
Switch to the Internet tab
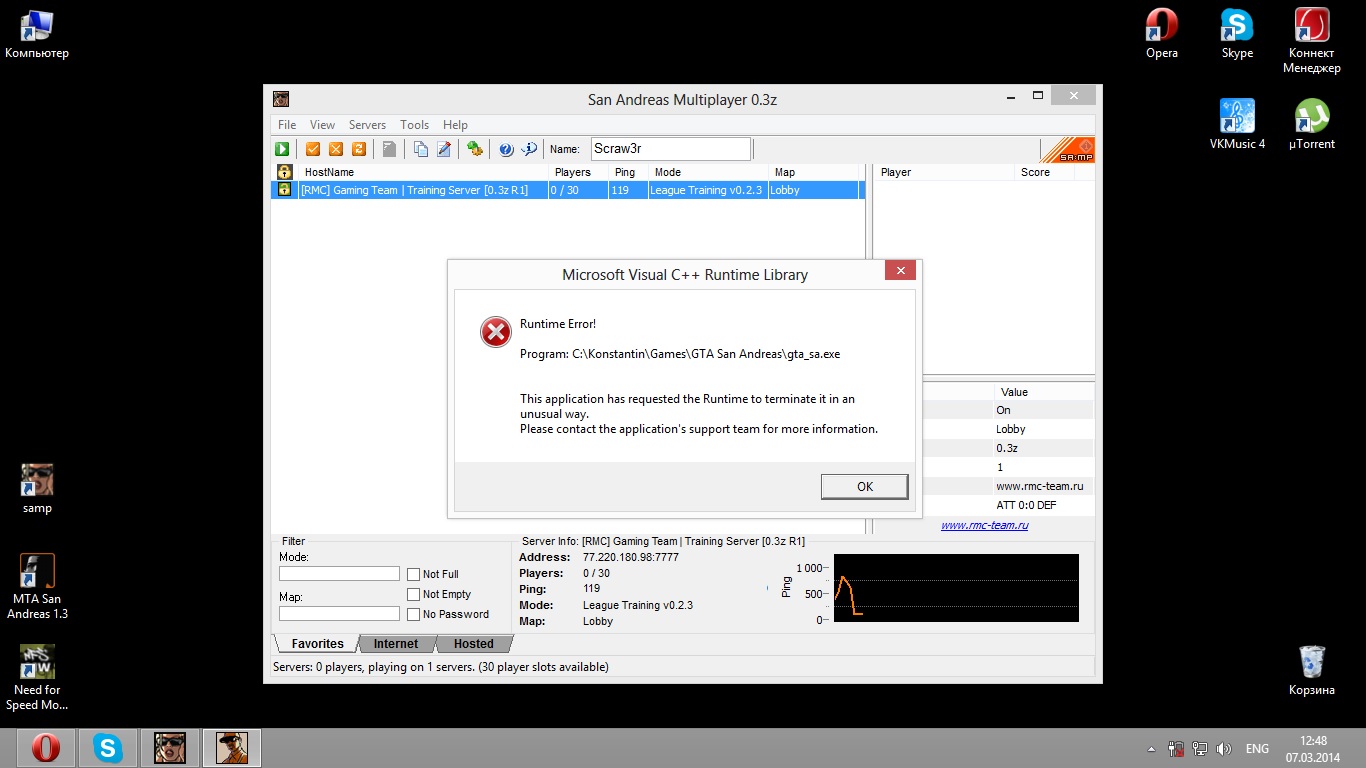[x=396, y=644]
